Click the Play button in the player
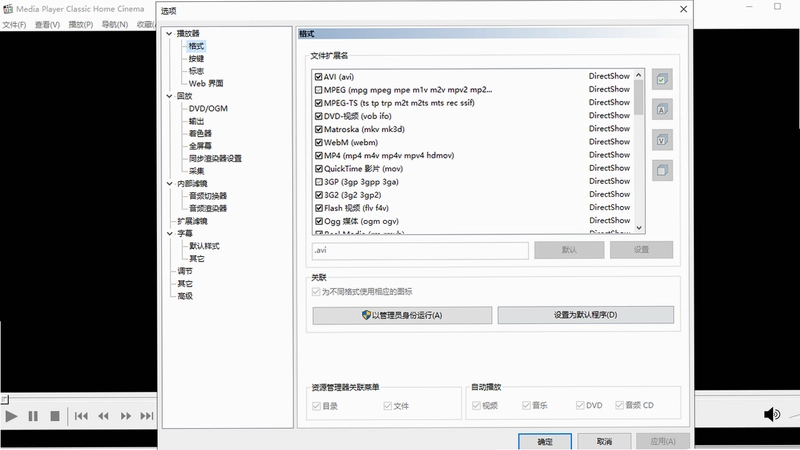800x450 pixels. tap(11, 416)
